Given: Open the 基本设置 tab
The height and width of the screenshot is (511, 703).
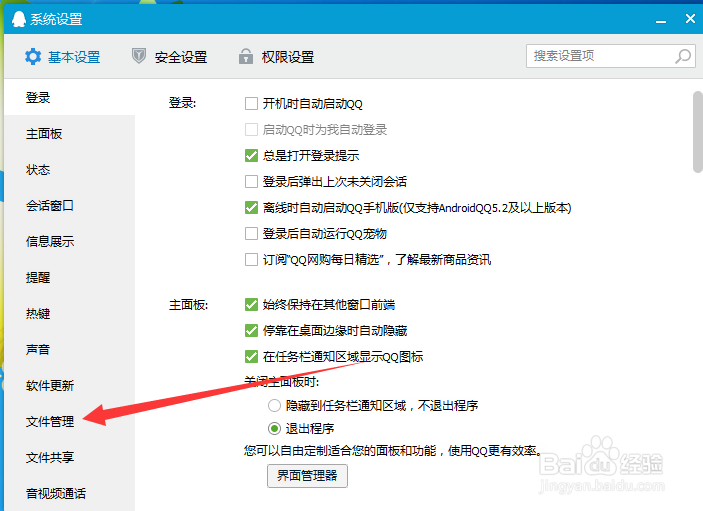Looking at the screenshot, I should (62, 57).
